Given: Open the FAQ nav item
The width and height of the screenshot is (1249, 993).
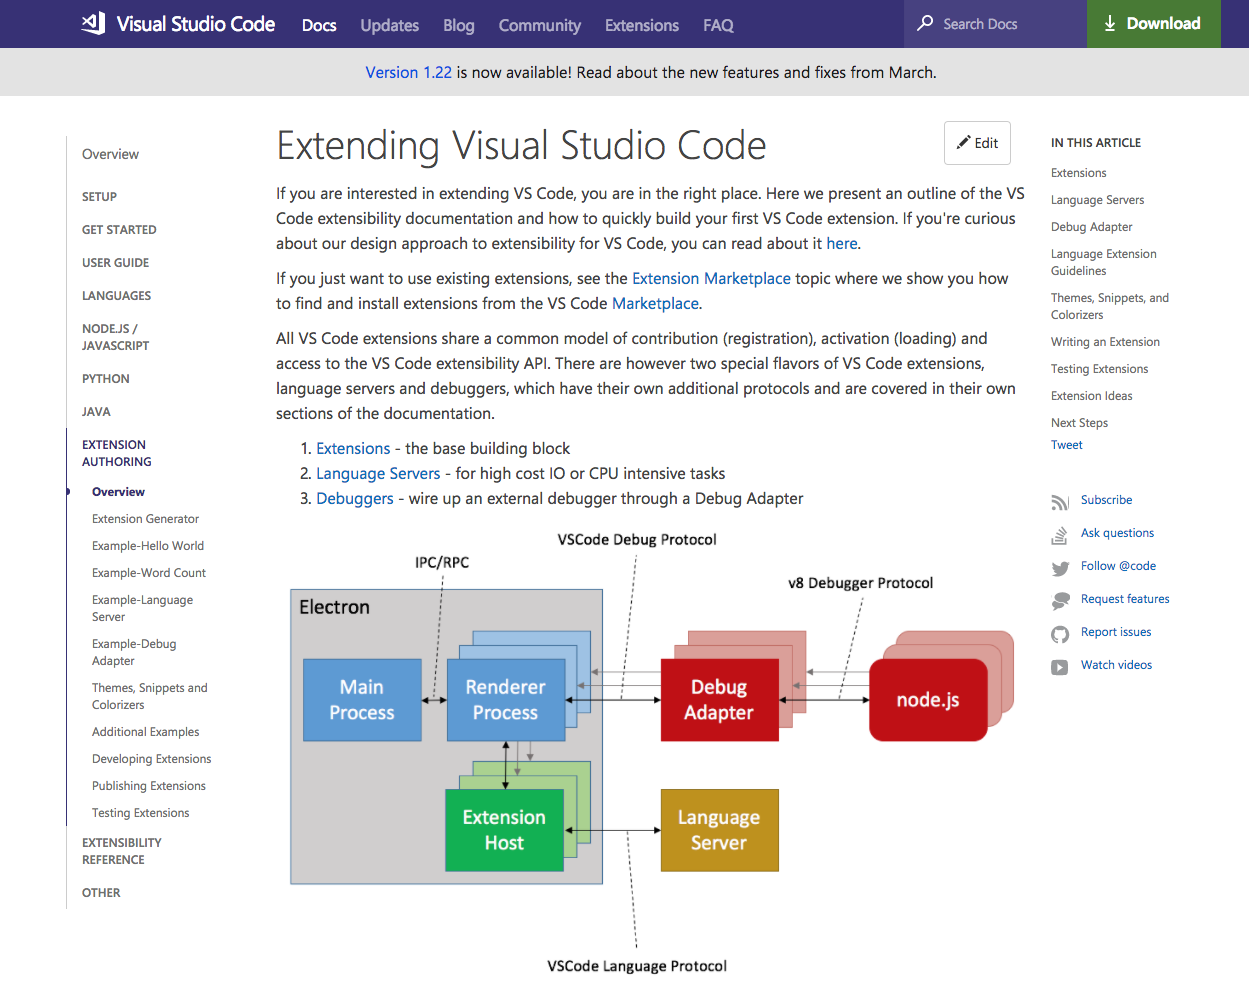Looking at the screenshot, I should point(718,25).
